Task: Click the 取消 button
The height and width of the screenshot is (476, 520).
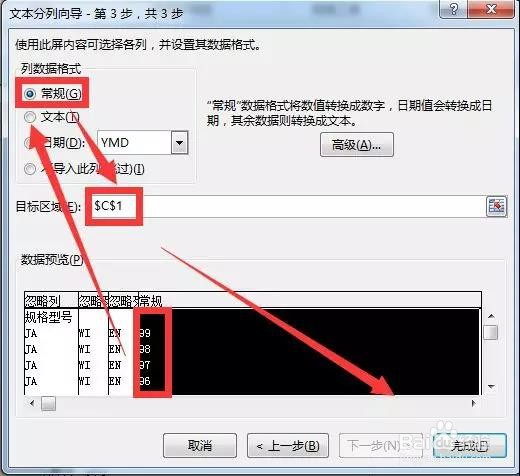Action: tap(200, 445)
